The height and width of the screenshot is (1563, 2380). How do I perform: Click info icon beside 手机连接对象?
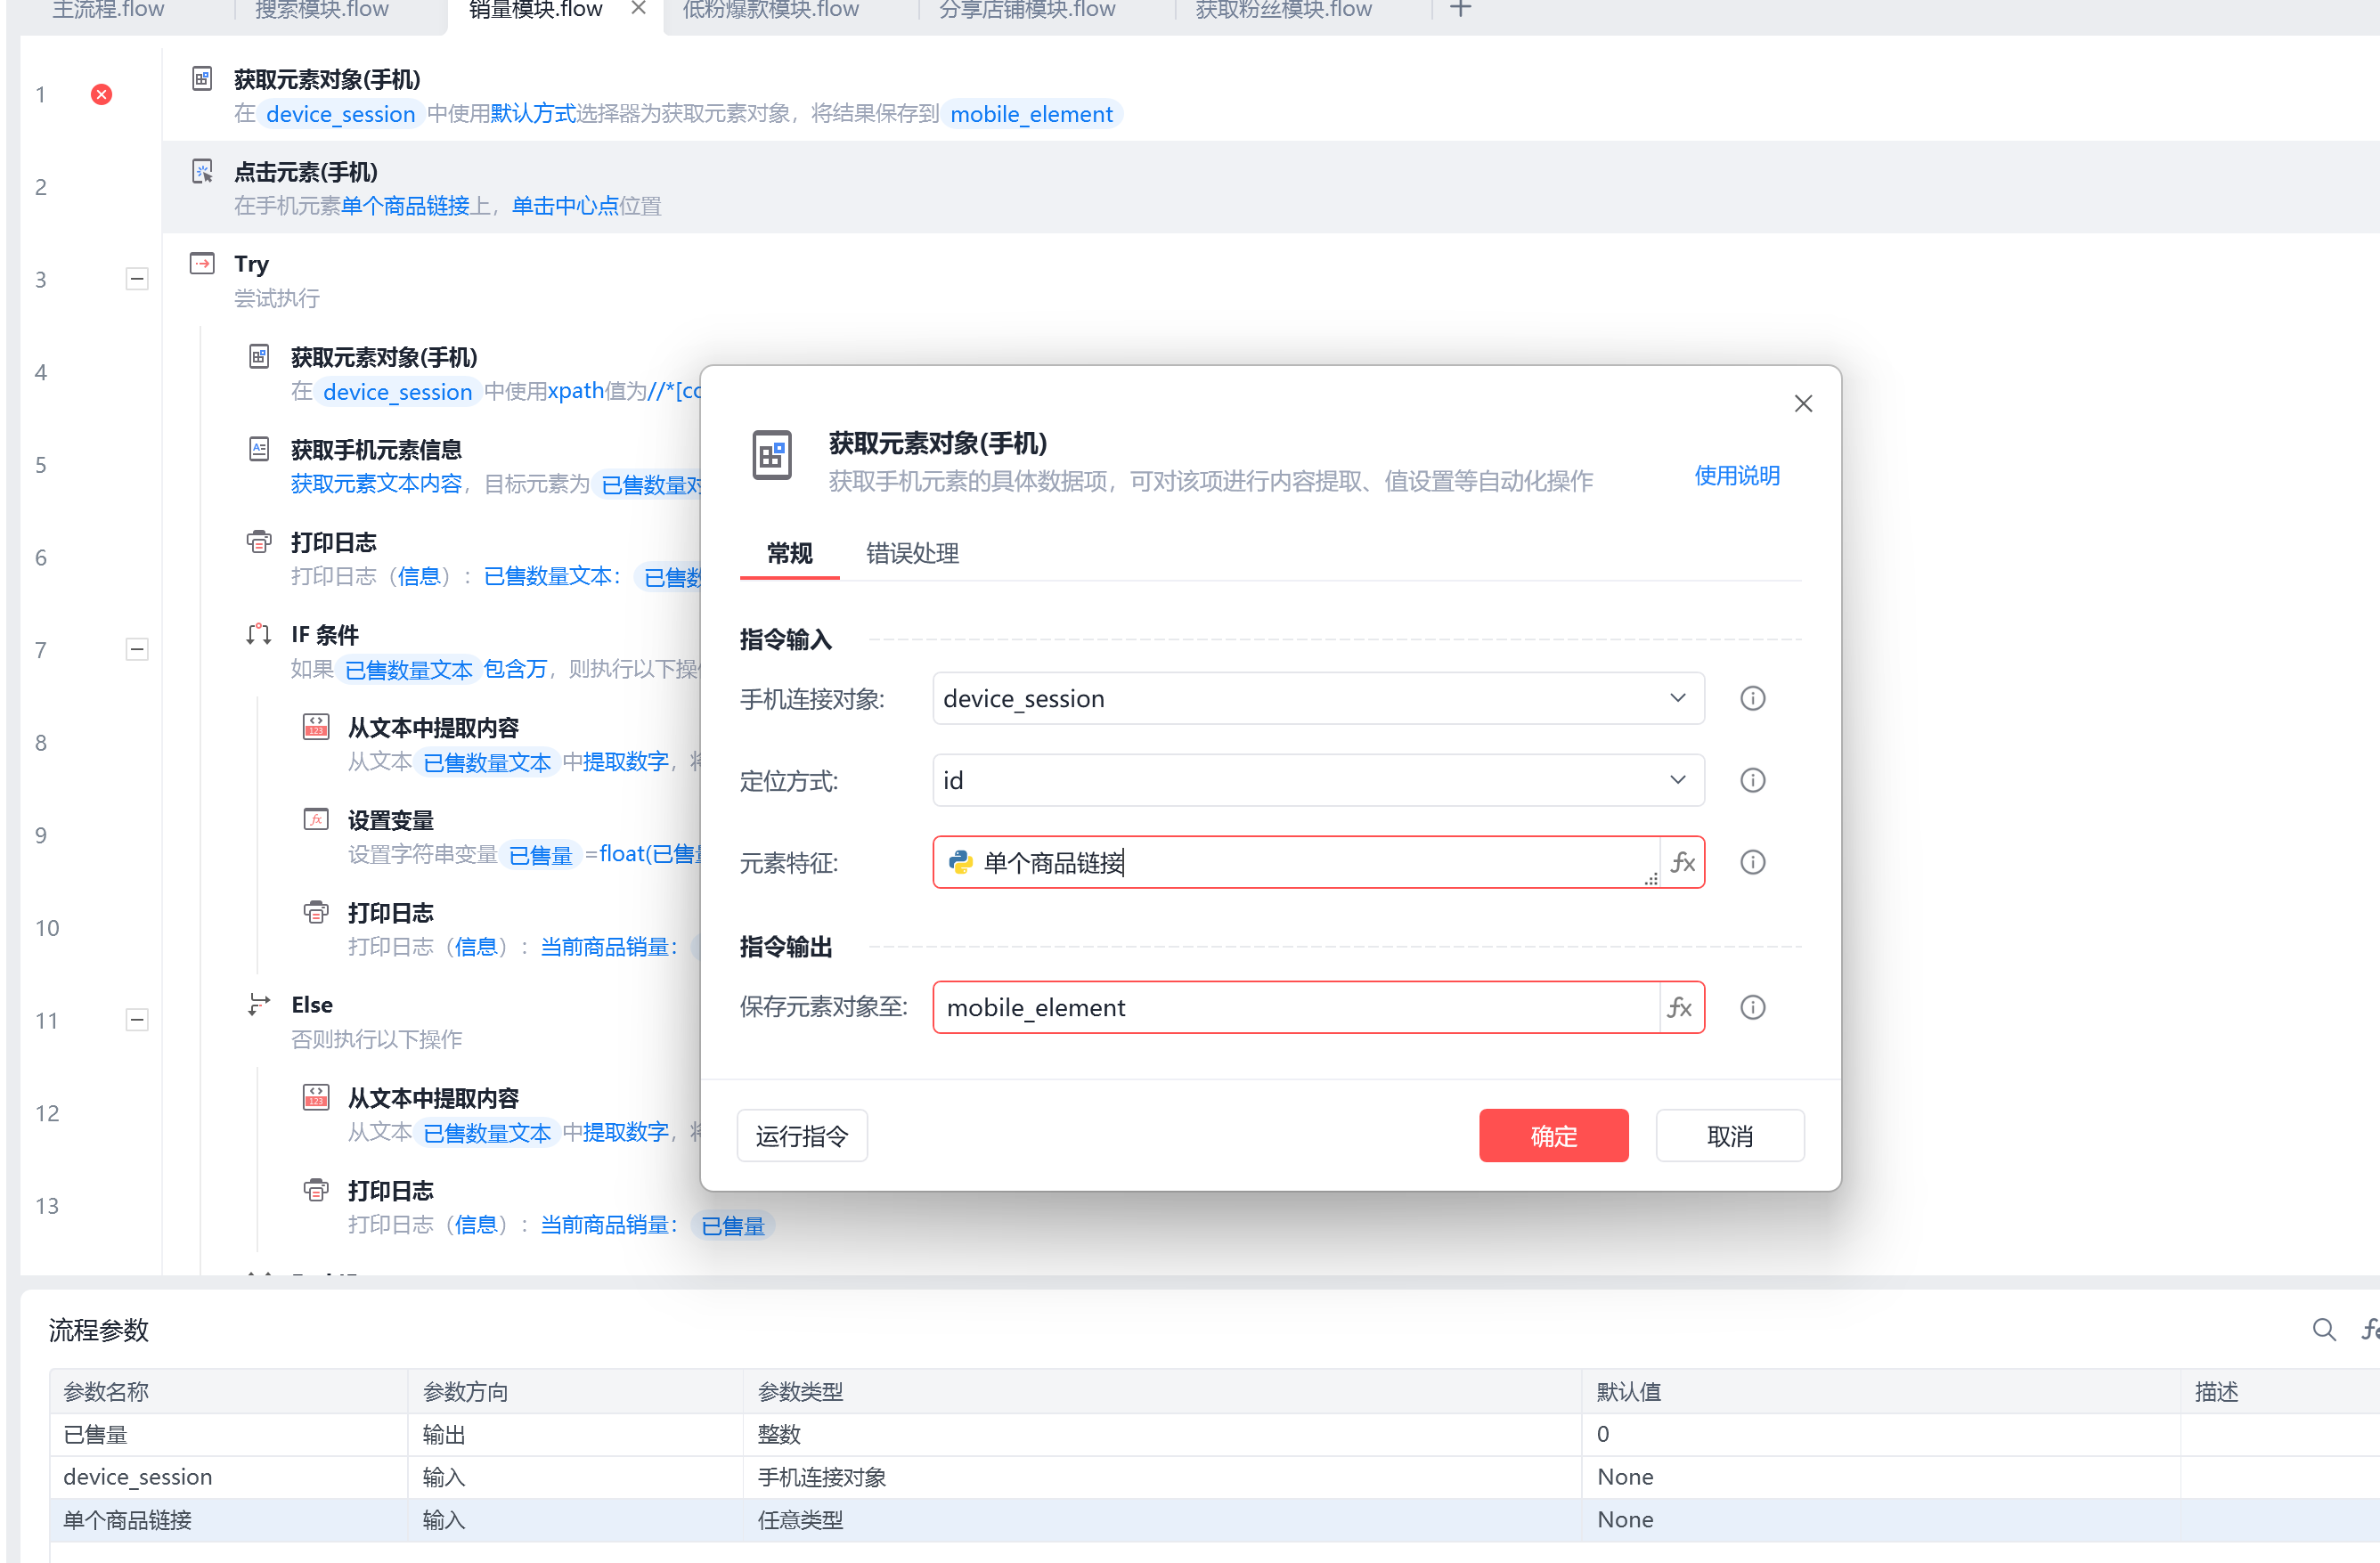pos(1752,698)
